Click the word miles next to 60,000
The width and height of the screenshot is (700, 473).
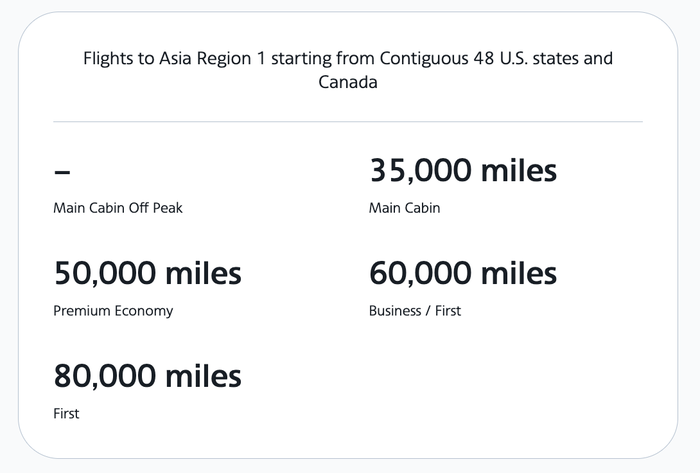click(x=519, y=273)
